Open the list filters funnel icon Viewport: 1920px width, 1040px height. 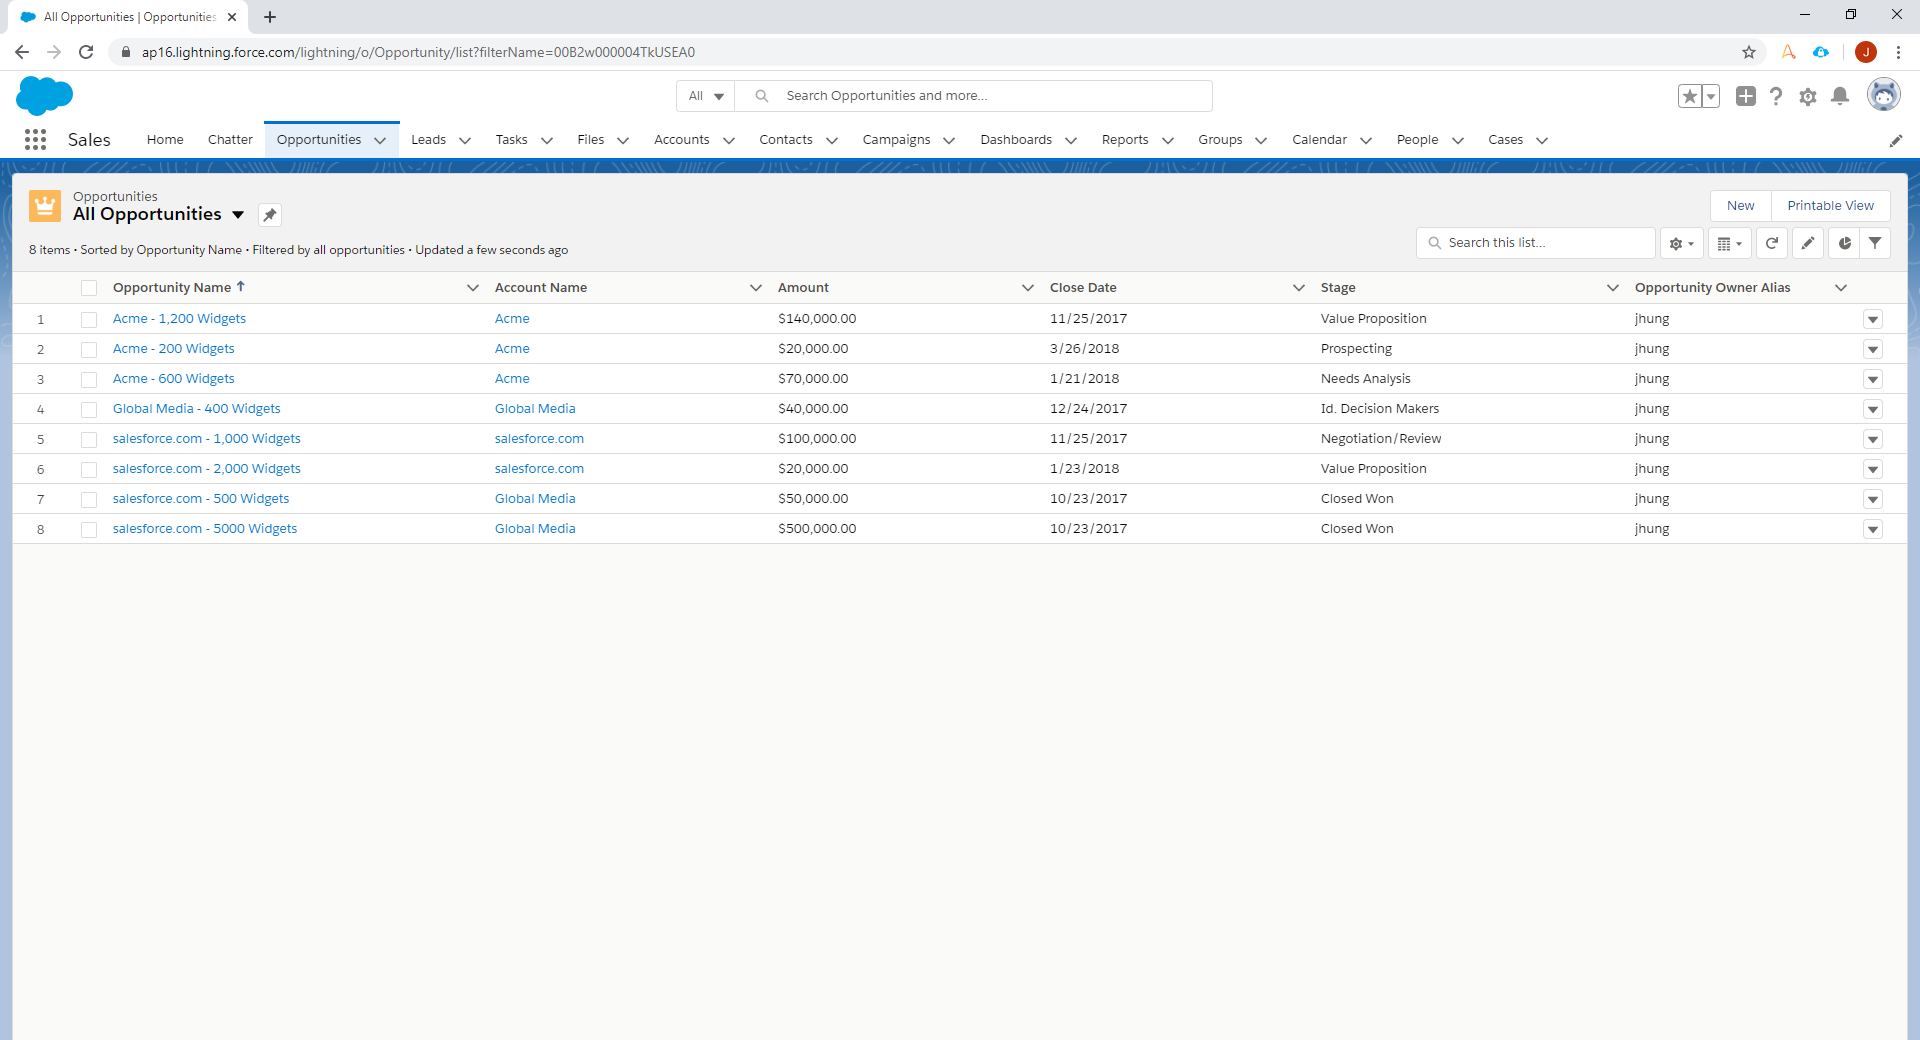[x=1875, y=243]
